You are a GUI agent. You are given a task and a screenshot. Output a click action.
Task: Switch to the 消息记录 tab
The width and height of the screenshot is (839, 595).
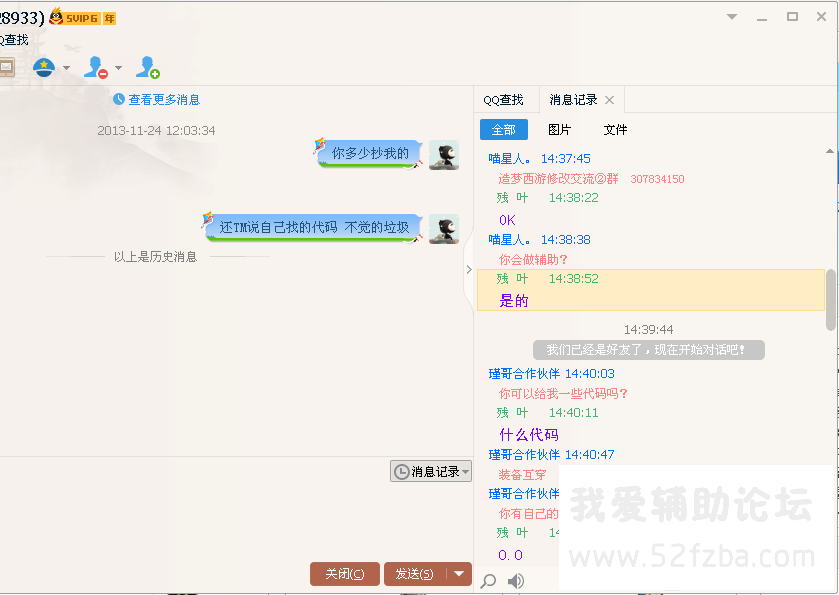pos(573,100)
